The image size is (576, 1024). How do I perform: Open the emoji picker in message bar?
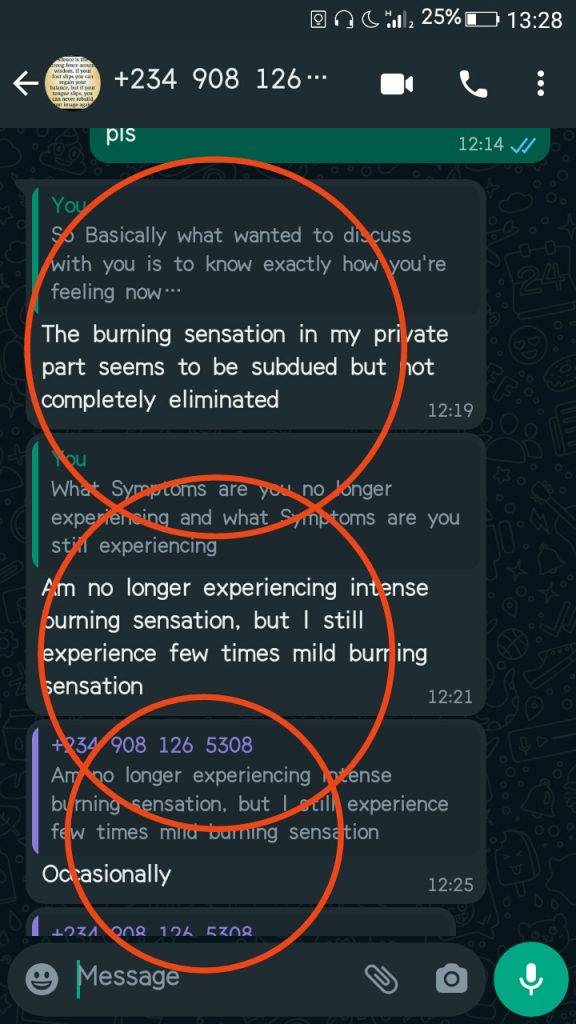coord(42,979)
